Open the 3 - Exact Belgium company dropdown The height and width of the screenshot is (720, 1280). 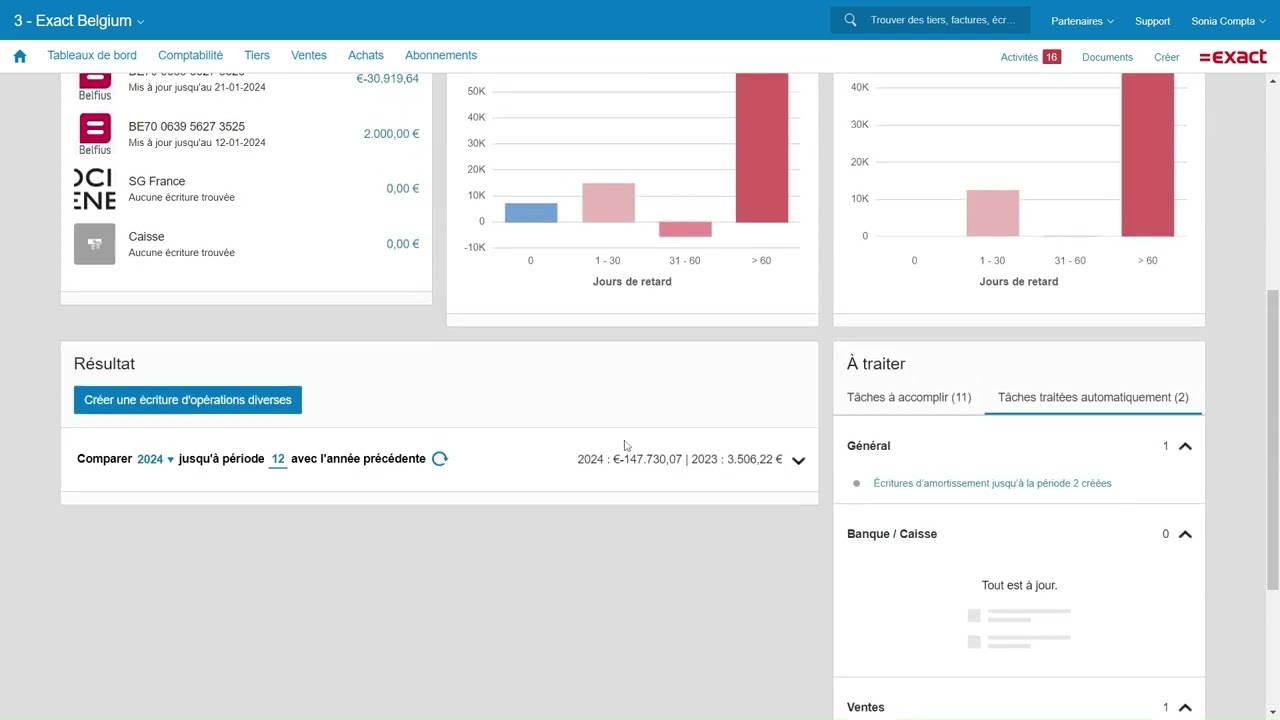point(79,21)
